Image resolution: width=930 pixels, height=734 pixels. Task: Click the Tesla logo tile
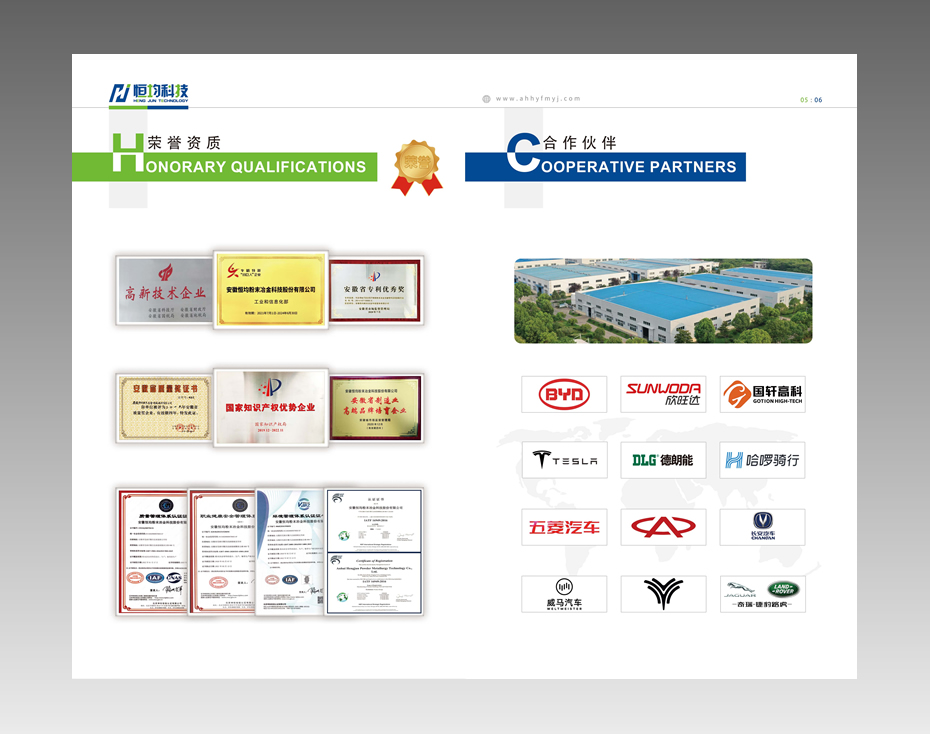point(565,460)
